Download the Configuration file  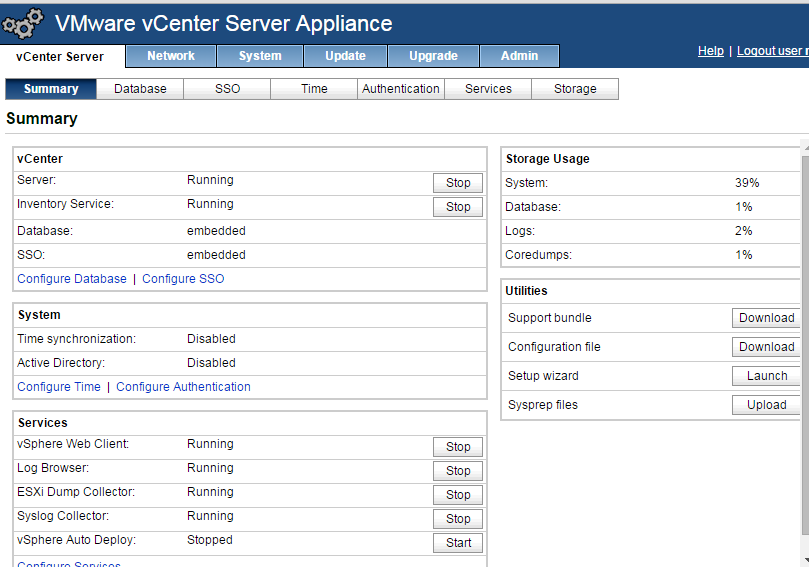pyautogui.click(x=767, y=347)
